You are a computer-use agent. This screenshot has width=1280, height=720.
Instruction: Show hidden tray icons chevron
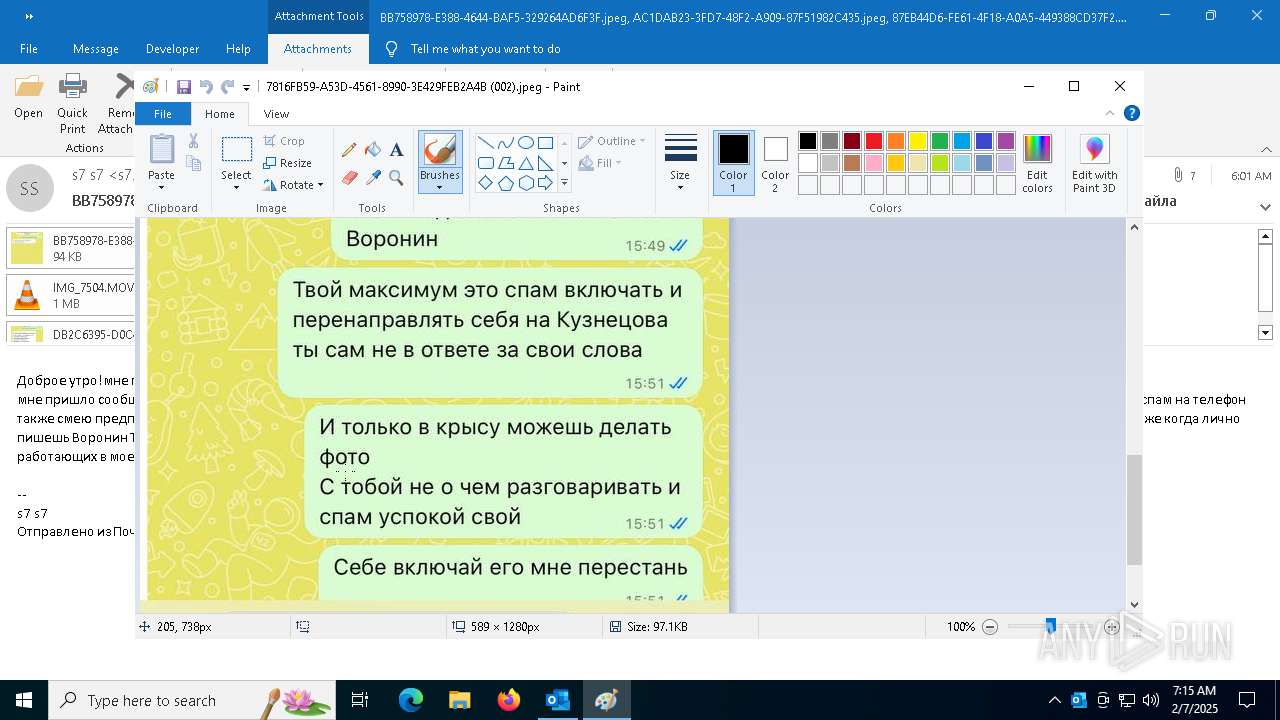point(1054,700)
